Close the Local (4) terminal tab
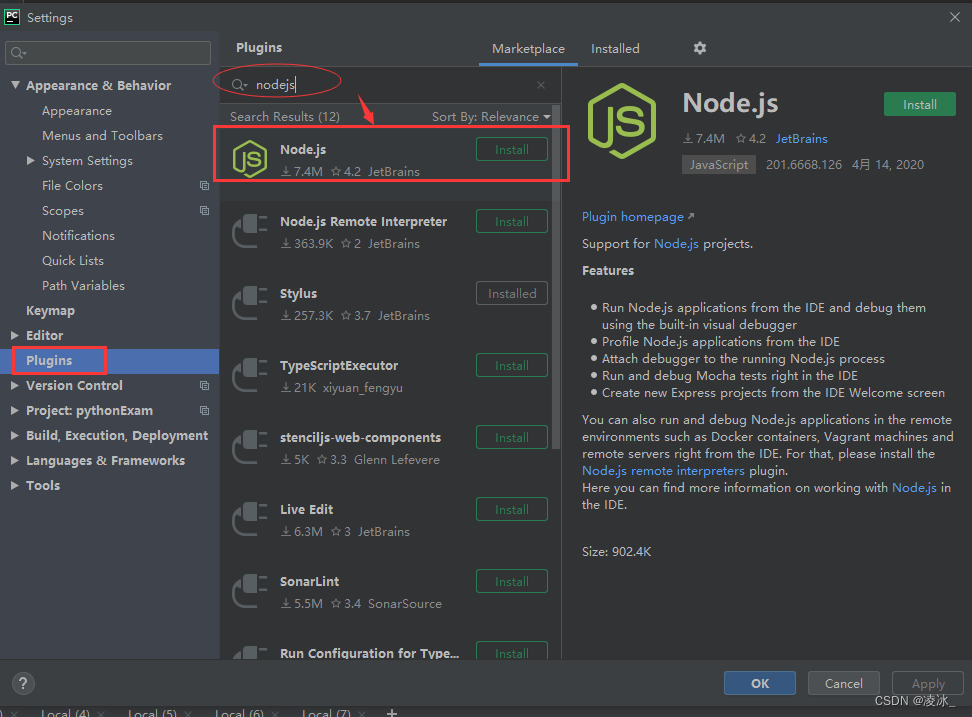This screenshot has width=972, height=717. 100,713
